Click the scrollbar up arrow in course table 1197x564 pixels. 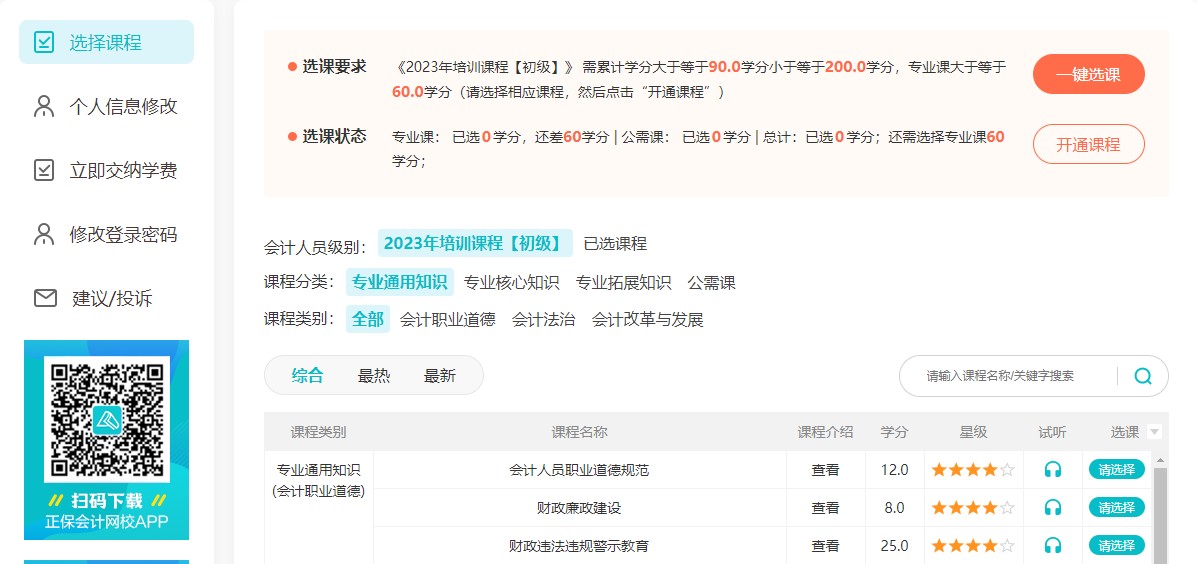coord(1160,460)
